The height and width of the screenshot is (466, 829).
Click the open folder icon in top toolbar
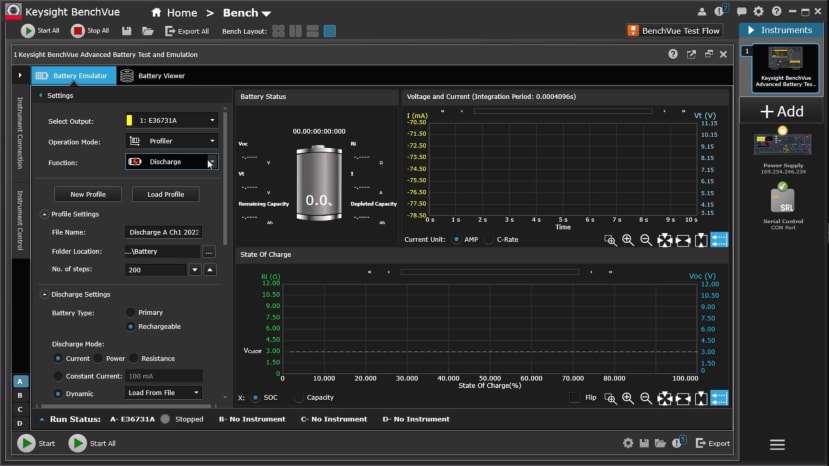(x=148, y=31)
